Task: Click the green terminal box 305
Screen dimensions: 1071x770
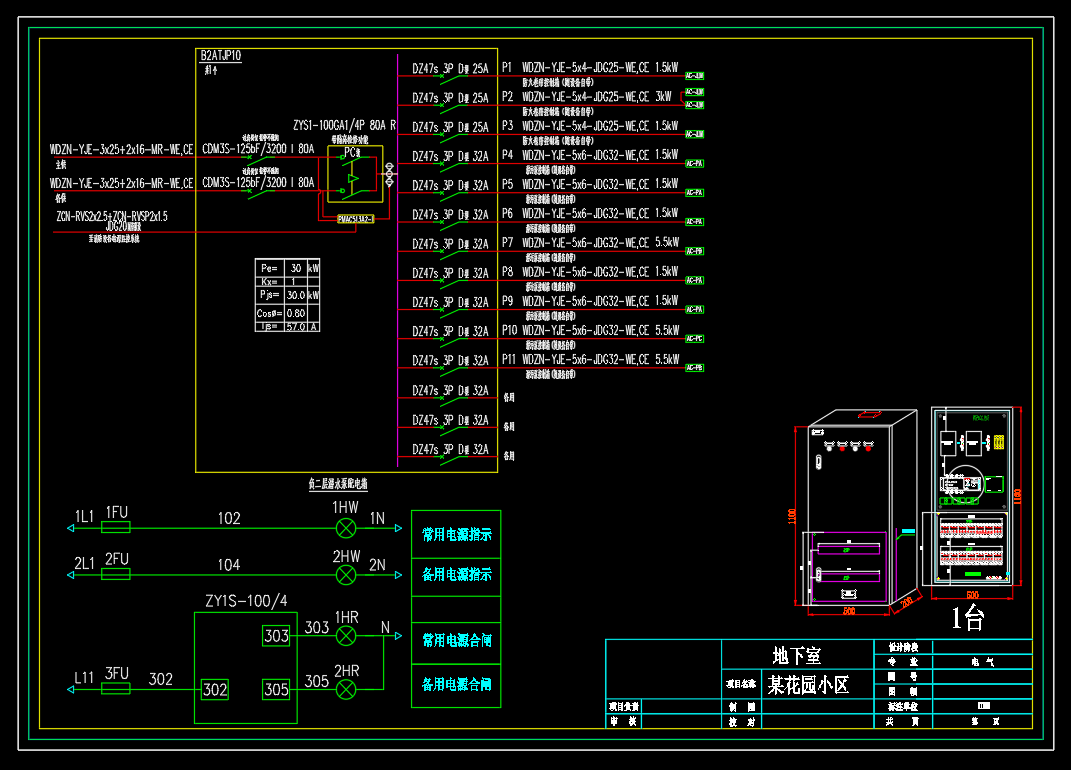Action: tap(276, 689)
